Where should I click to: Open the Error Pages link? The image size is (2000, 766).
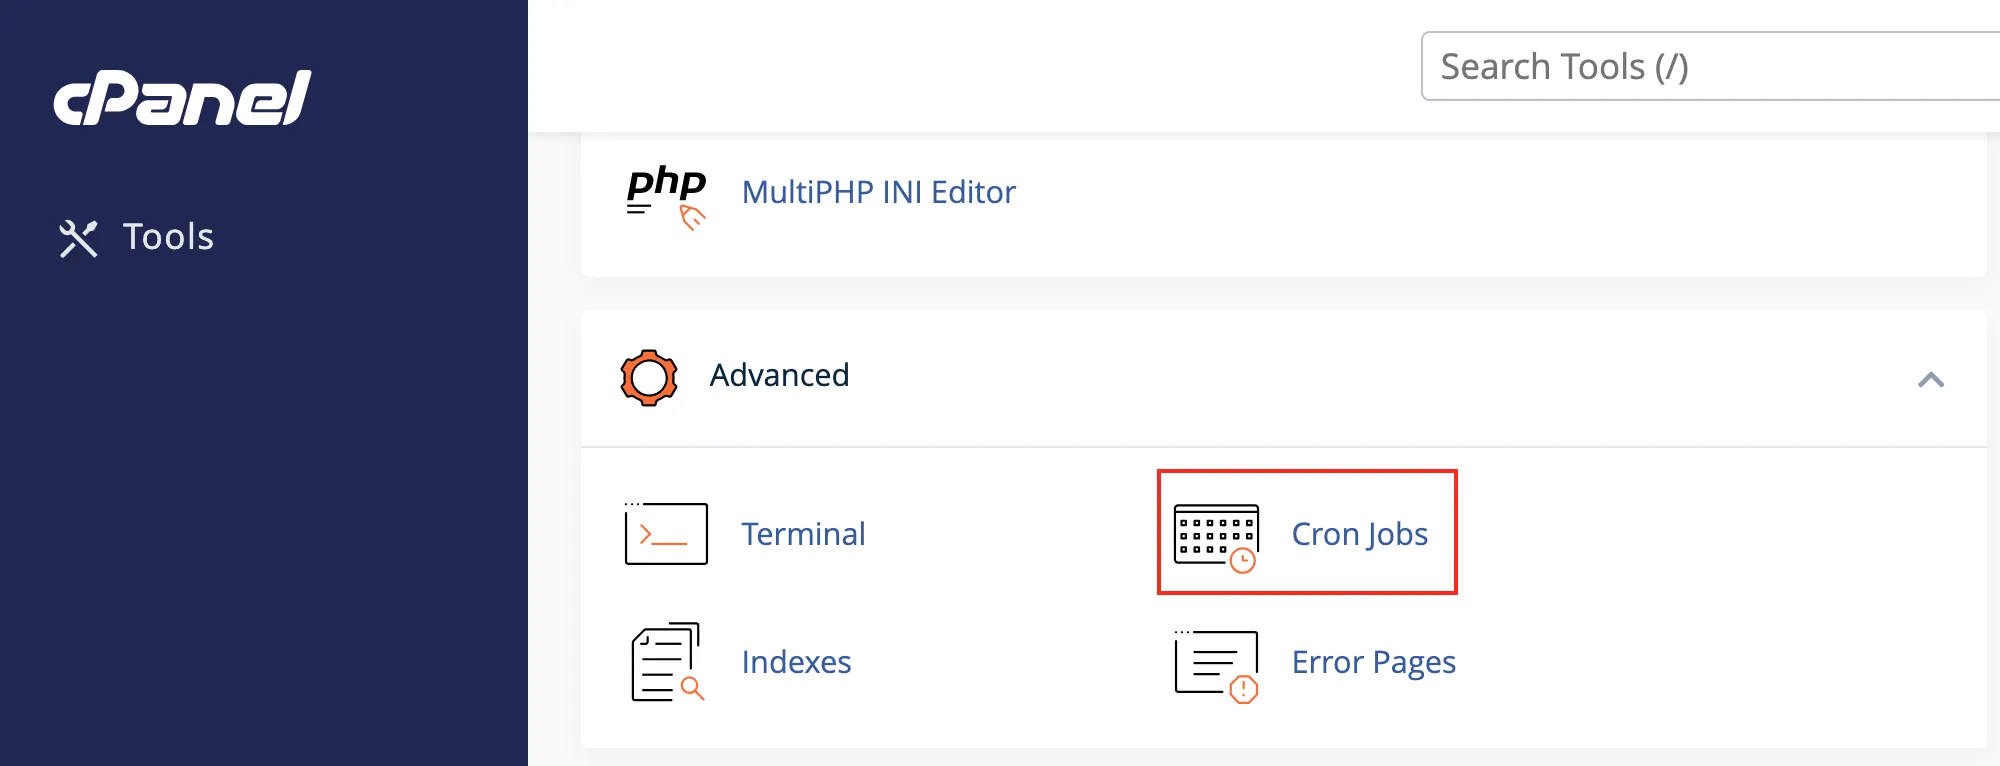coord(1373,662)
